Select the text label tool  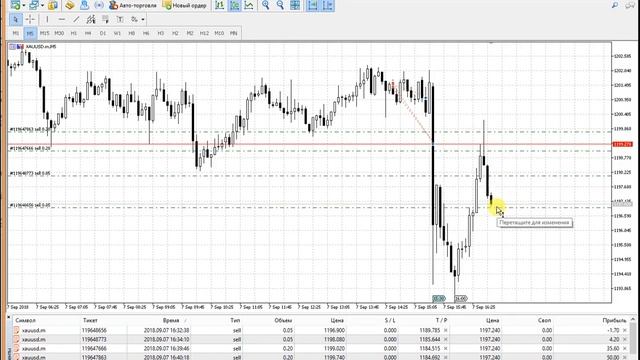click(120, 19)
